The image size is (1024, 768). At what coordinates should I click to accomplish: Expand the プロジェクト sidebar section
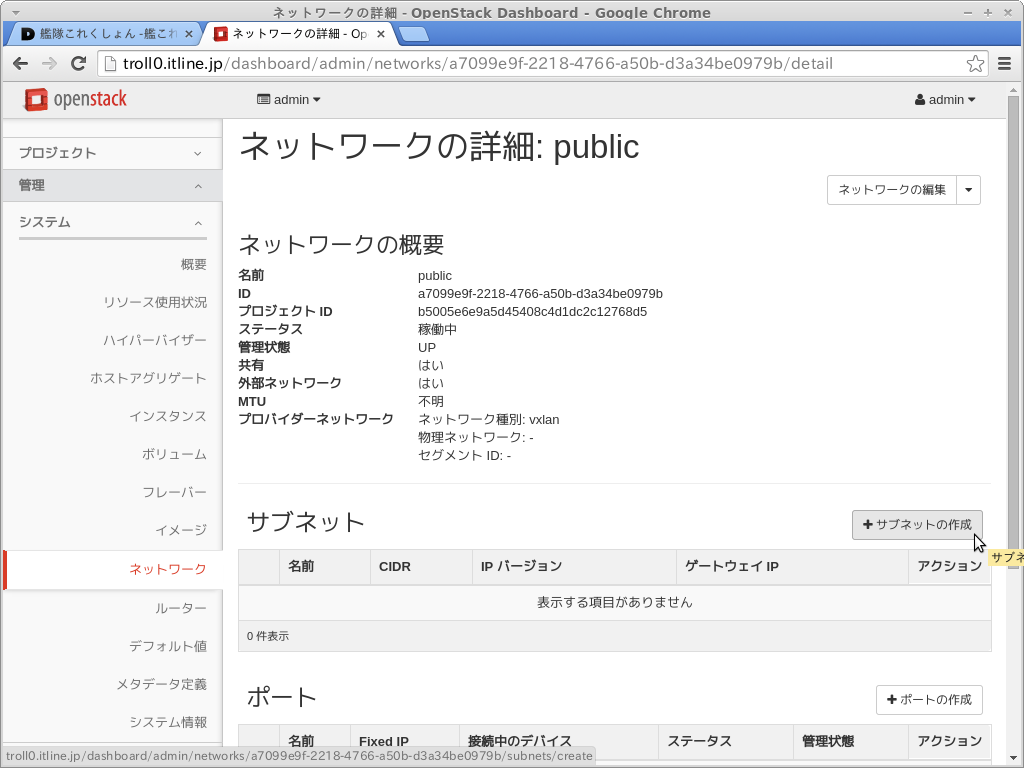point(110,153)
